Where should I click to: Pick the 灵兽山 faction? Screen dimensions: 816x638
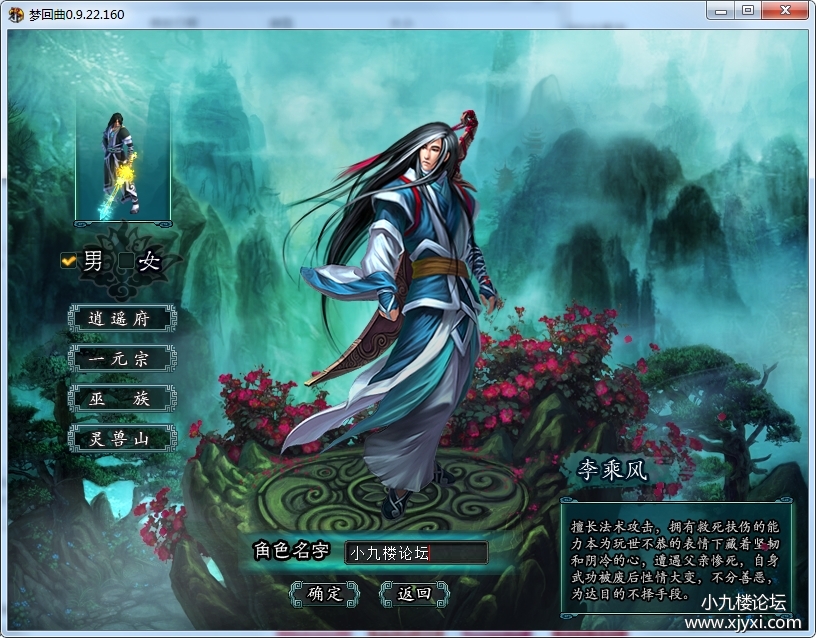(122, 438)
